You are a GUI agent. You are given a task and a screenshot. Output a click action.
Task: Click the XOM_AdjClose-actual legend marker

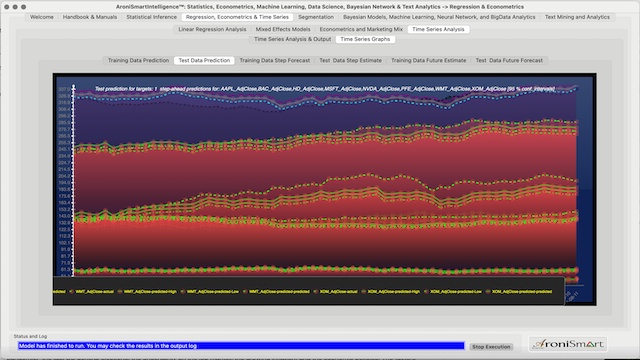pyautogui.click(x=316, y=291)
